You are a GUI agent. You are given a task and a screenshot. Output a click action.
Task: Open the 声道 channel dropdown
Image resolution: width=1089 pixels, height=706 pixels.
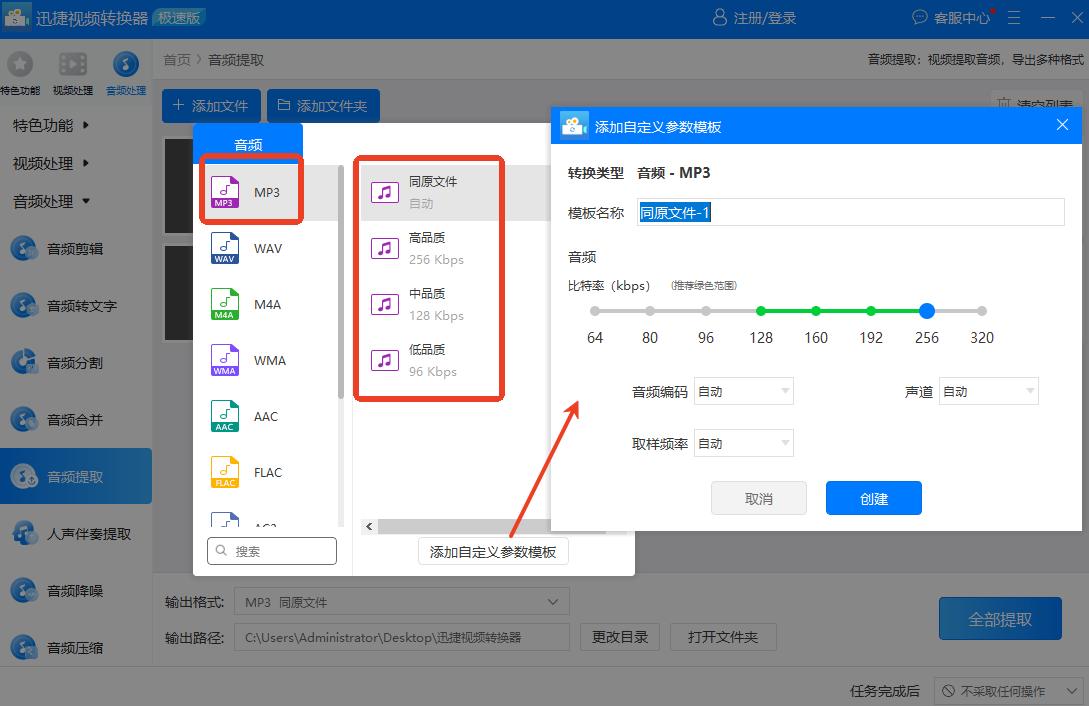(x=988, y=392)
